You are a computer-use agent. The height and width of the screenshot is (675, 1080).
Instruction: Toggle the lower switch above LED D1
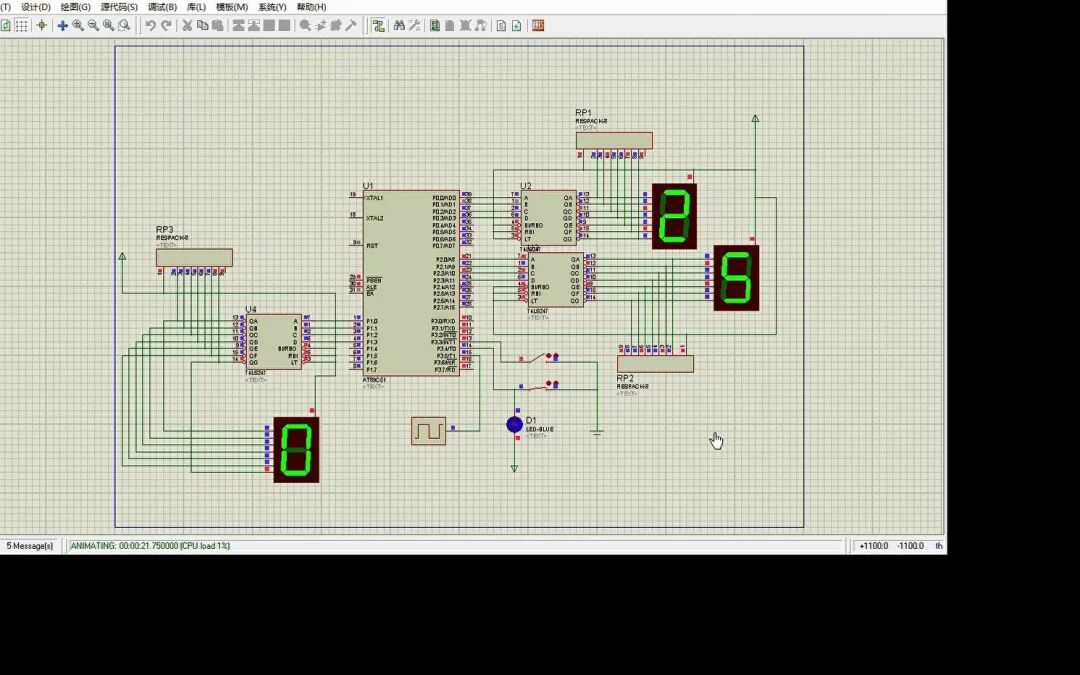point(549,381)
